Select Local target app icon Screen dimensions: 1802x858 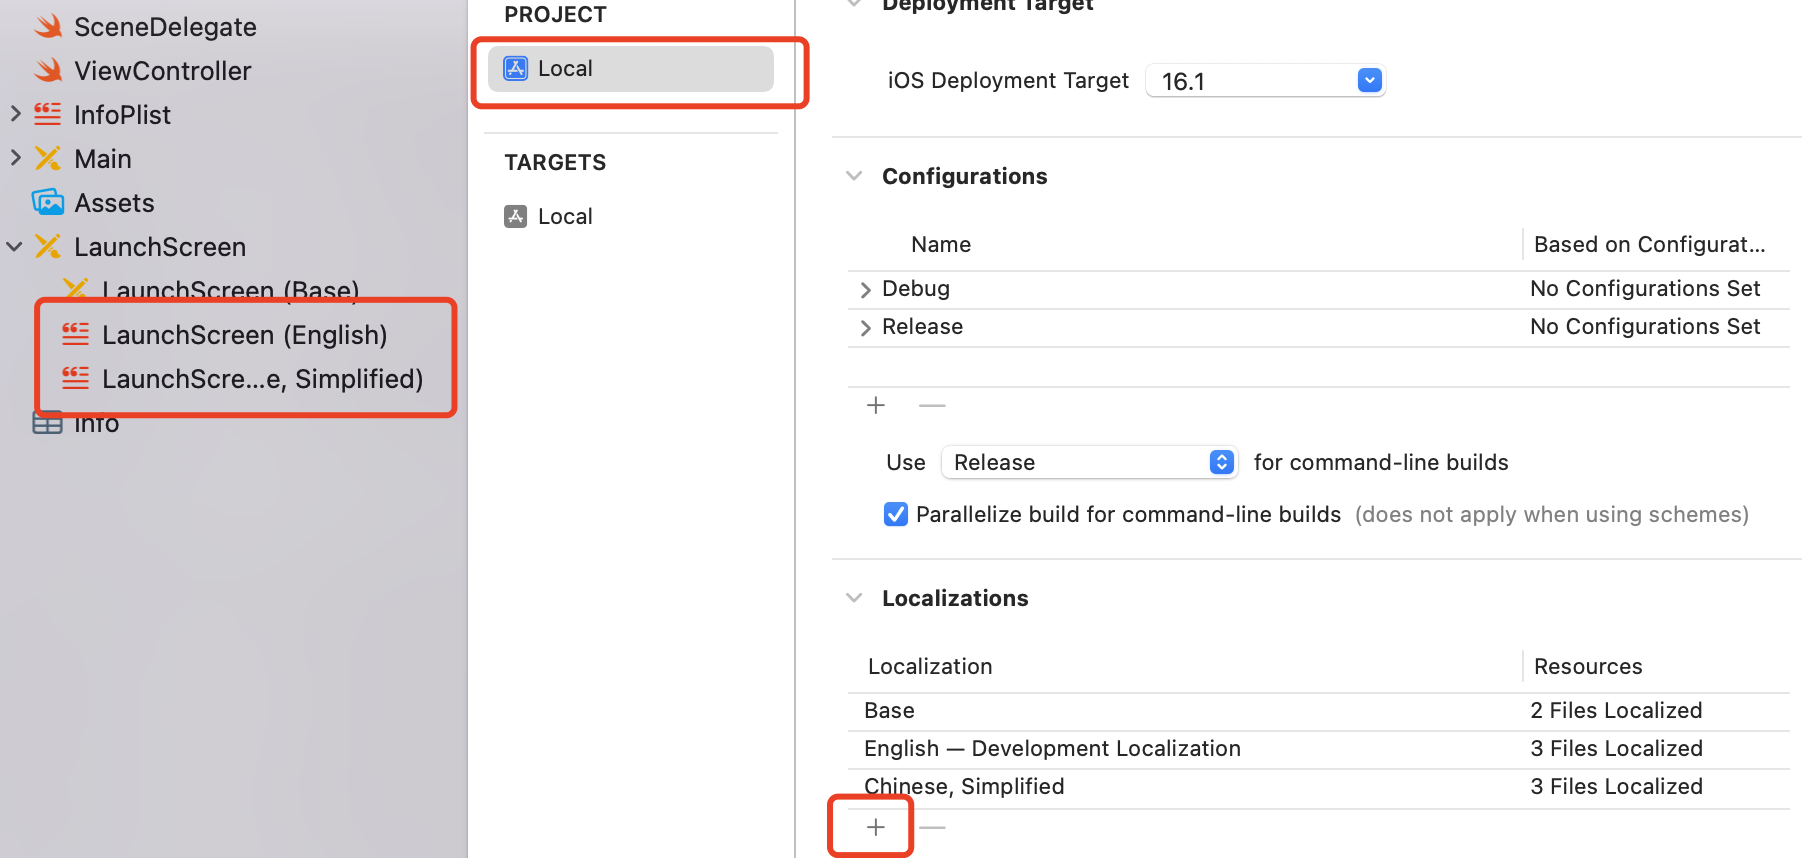515,217
